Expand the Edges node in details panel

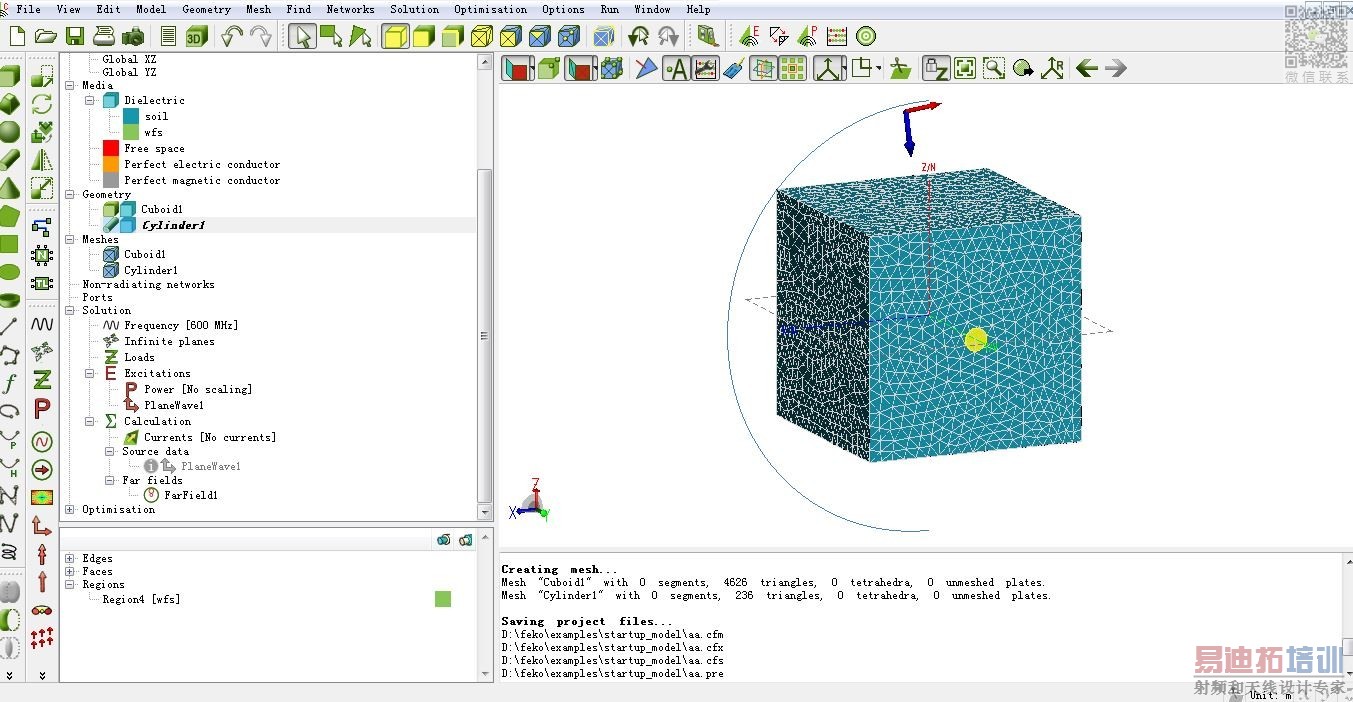70,559
